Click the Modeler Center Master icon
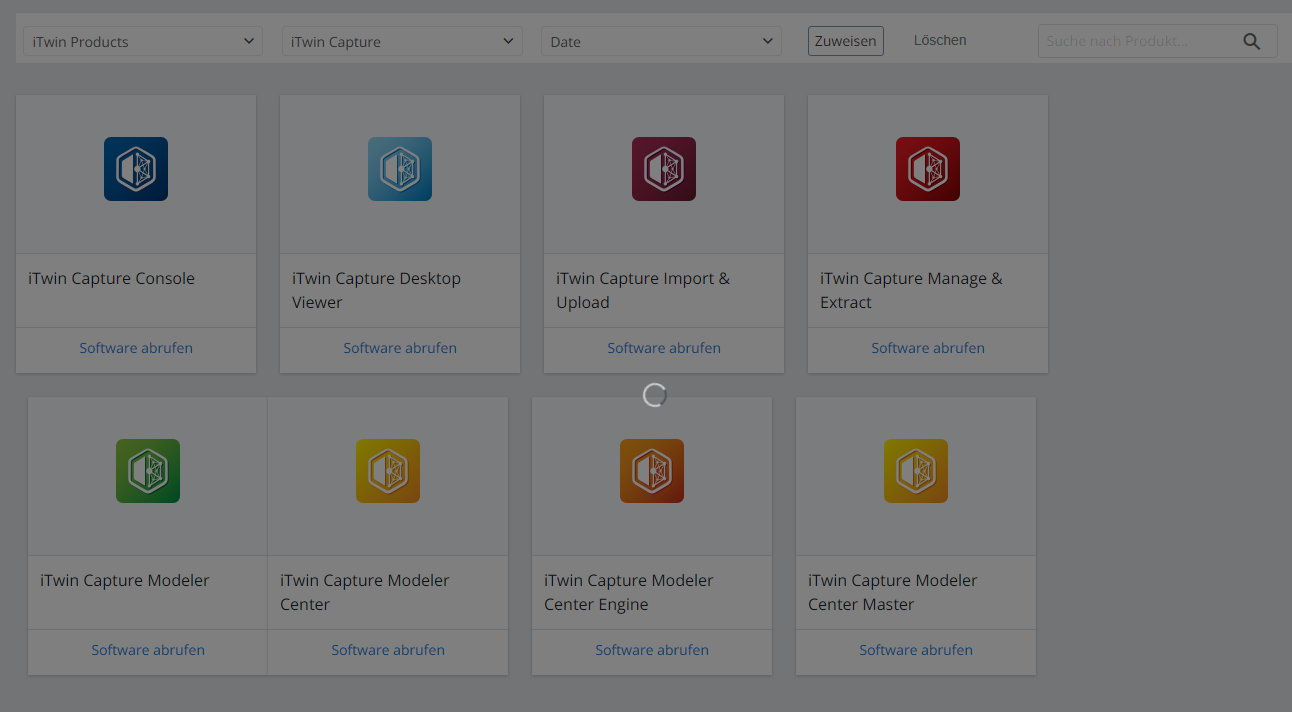This screenshot has width=1292, height=712. pos(916,471)
